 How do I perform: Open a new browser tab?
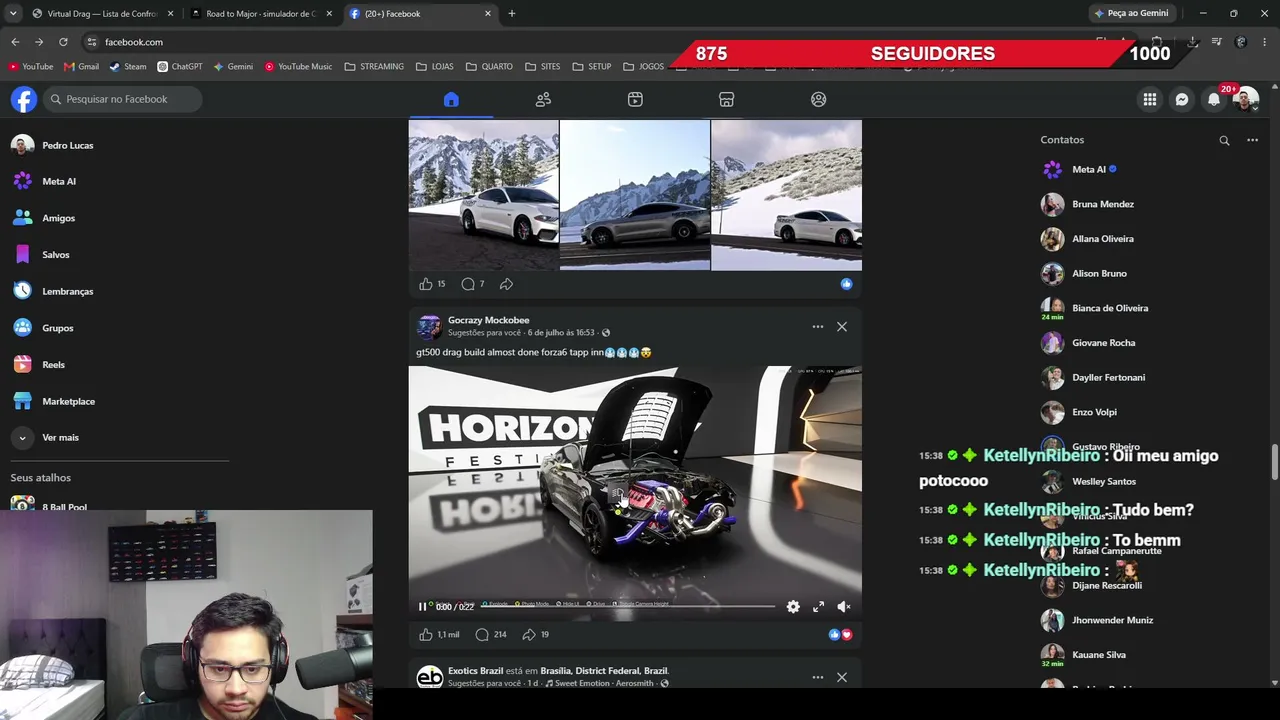(512, 14)
